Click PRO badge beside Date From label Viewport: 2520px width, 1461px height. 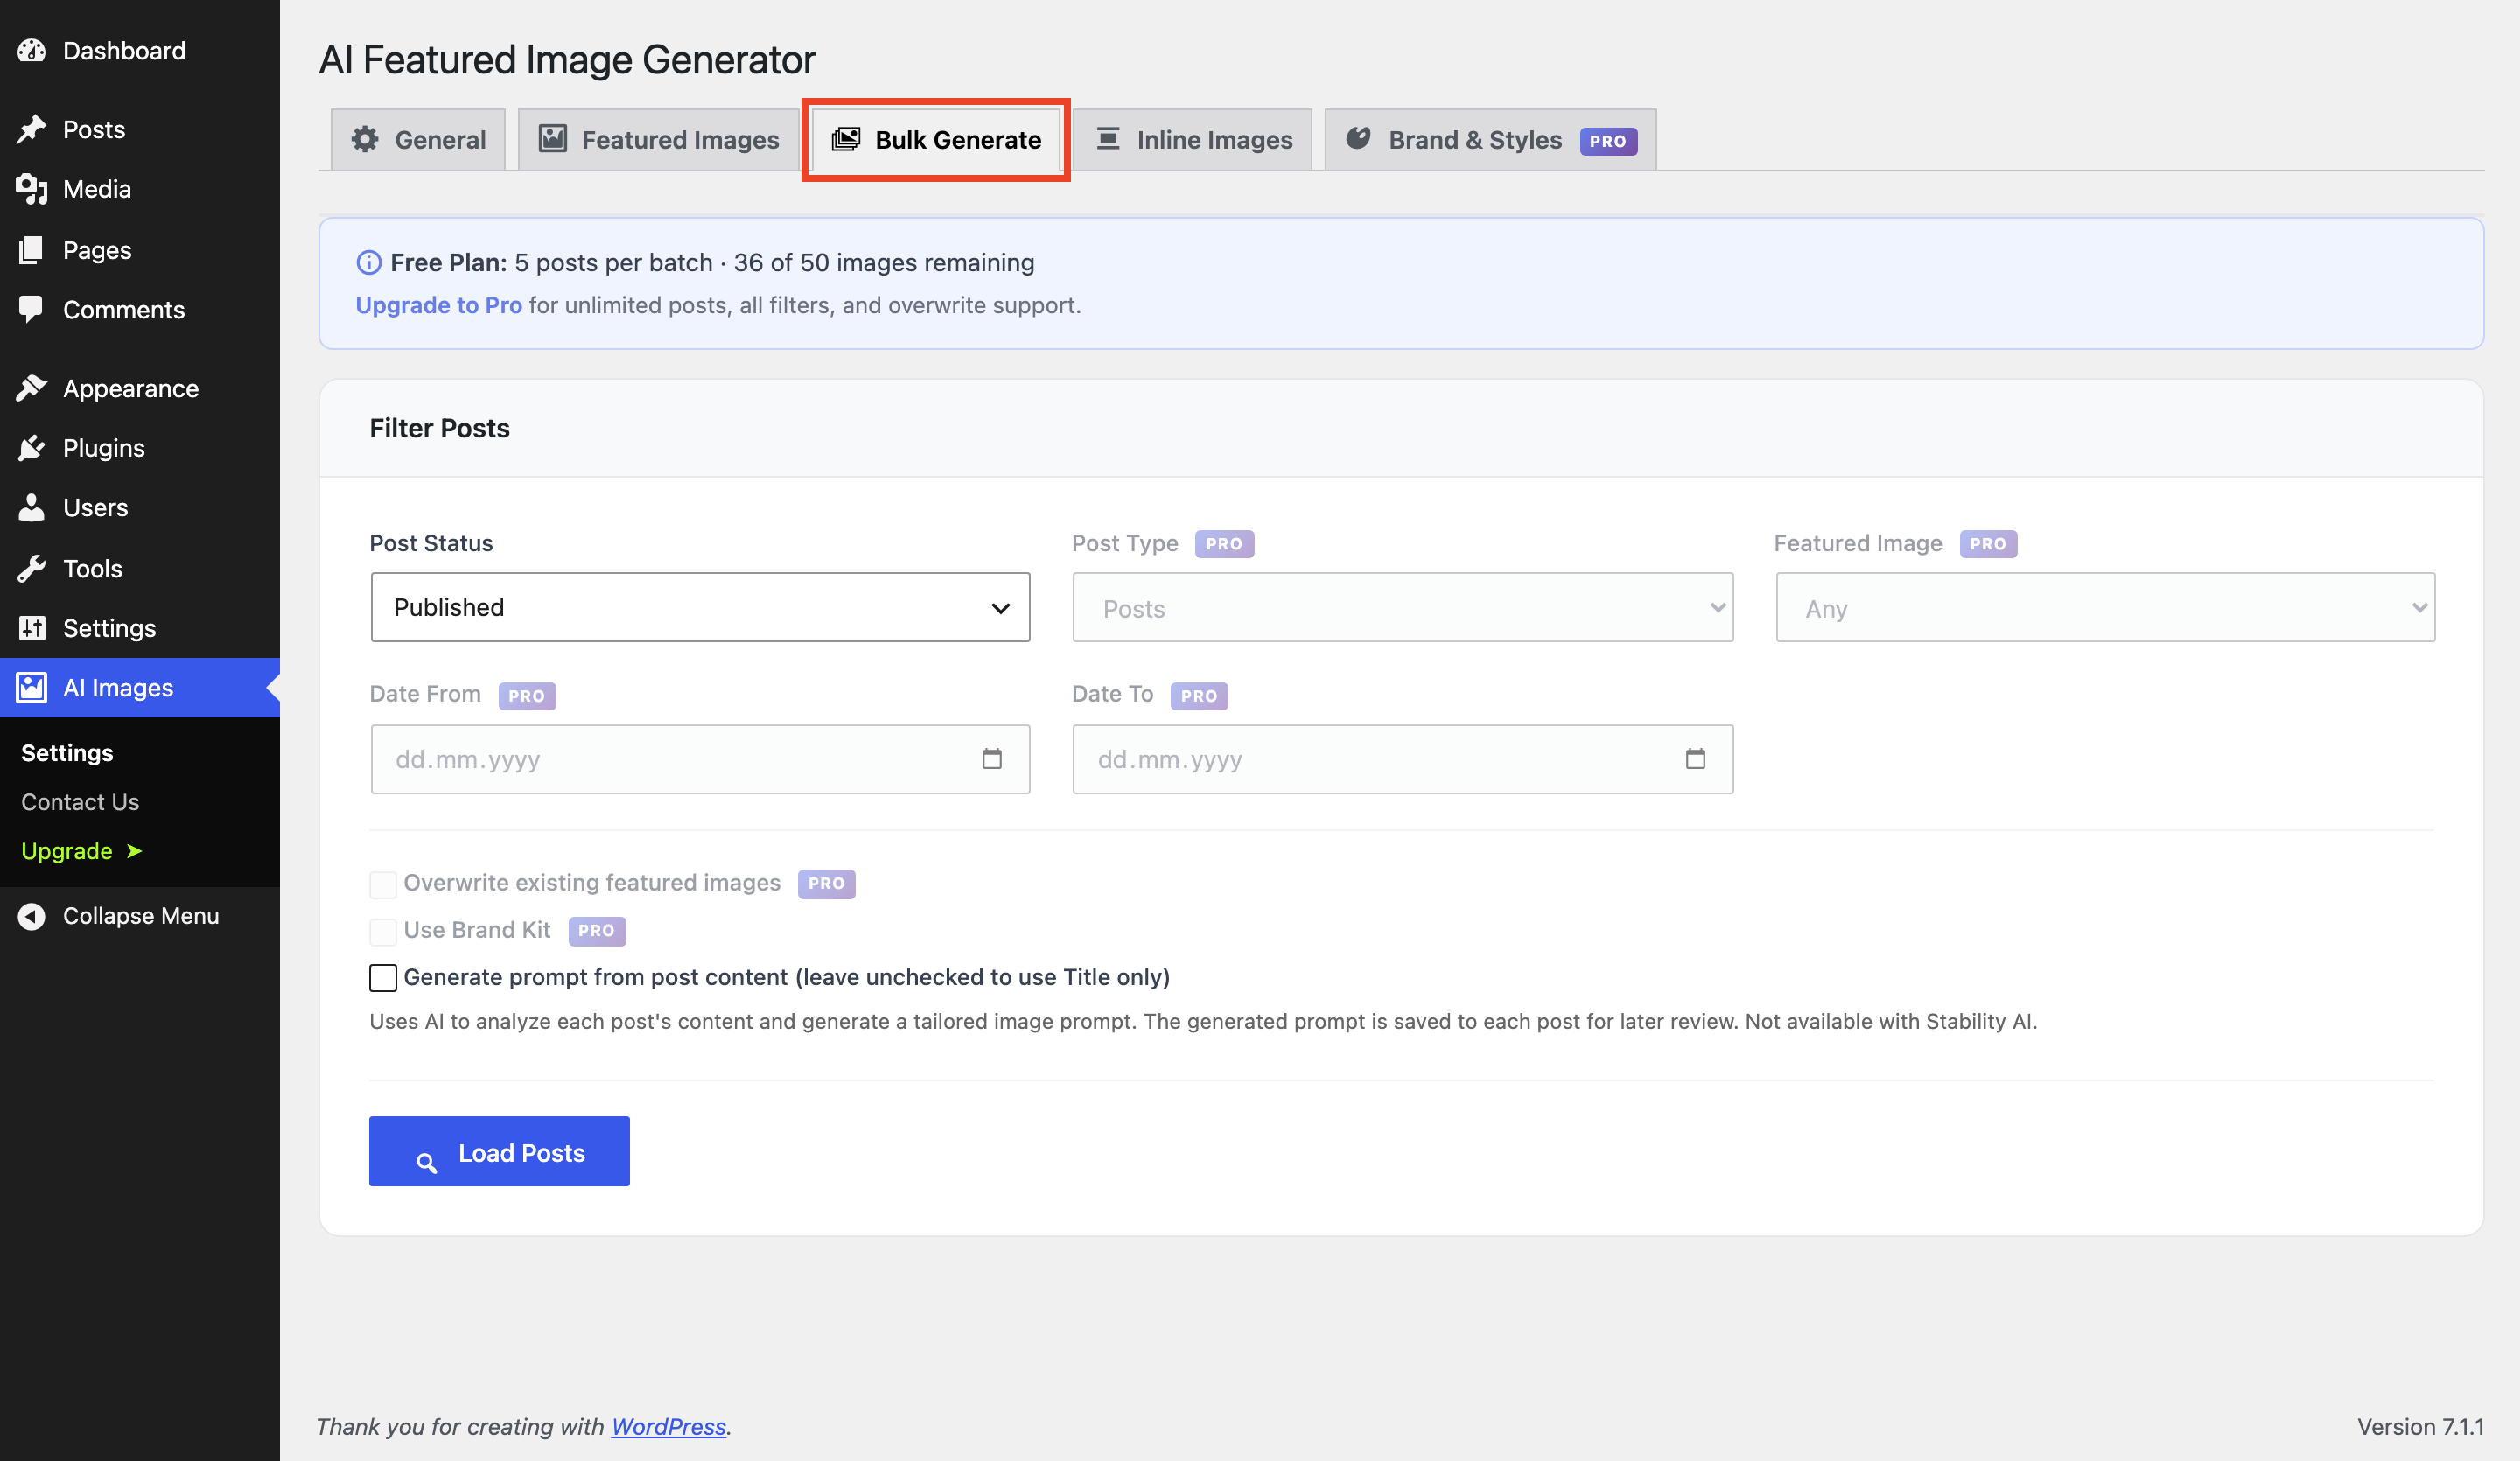527,696
